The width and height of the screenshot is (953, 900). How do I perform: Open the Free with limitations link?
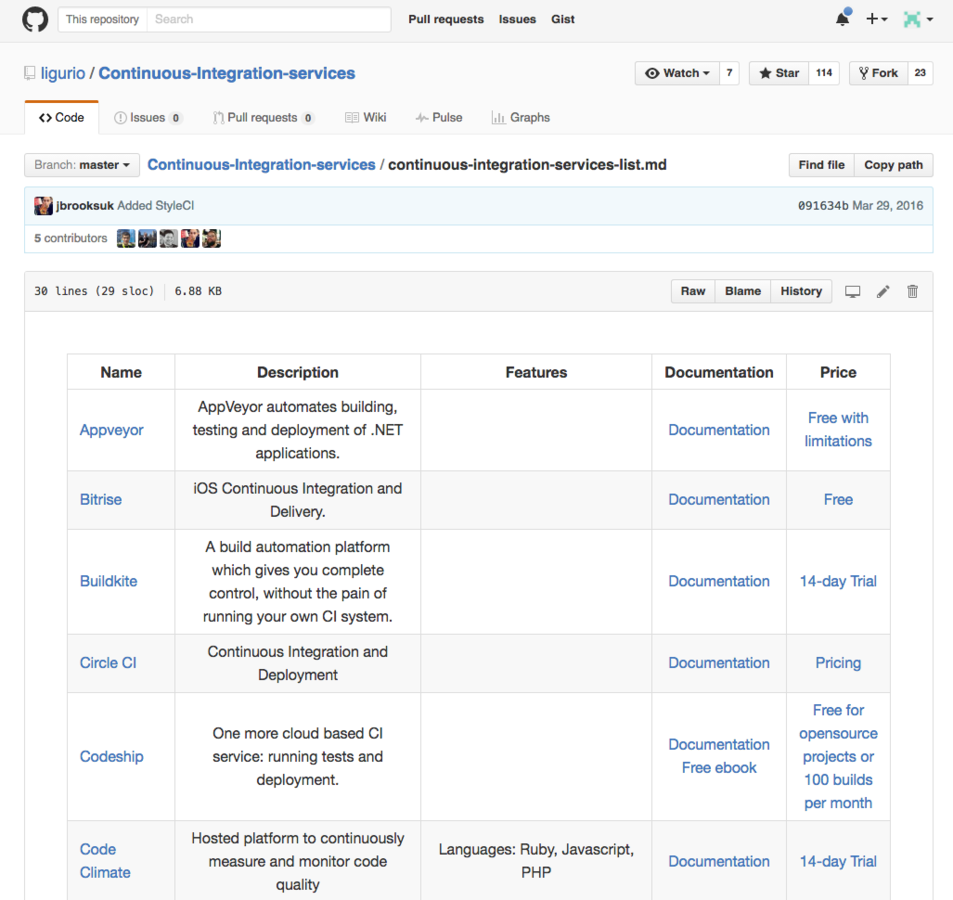pyautogui.click(x=838, y=430)
